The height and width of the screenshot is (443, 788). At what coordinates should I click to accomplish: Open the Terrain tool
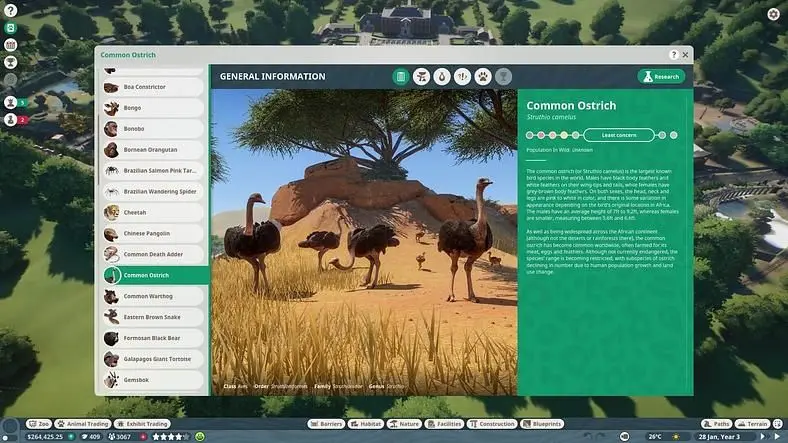(x=752, y=424)
